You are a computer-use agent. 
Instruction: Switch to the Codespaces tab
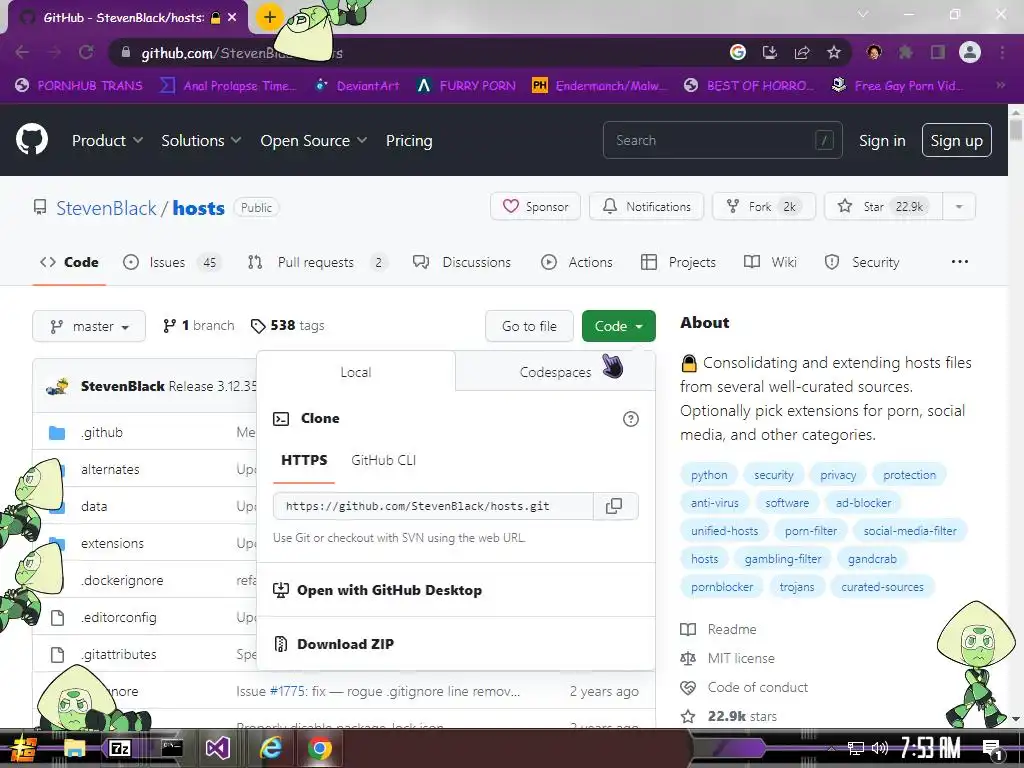tap(555, 372)
